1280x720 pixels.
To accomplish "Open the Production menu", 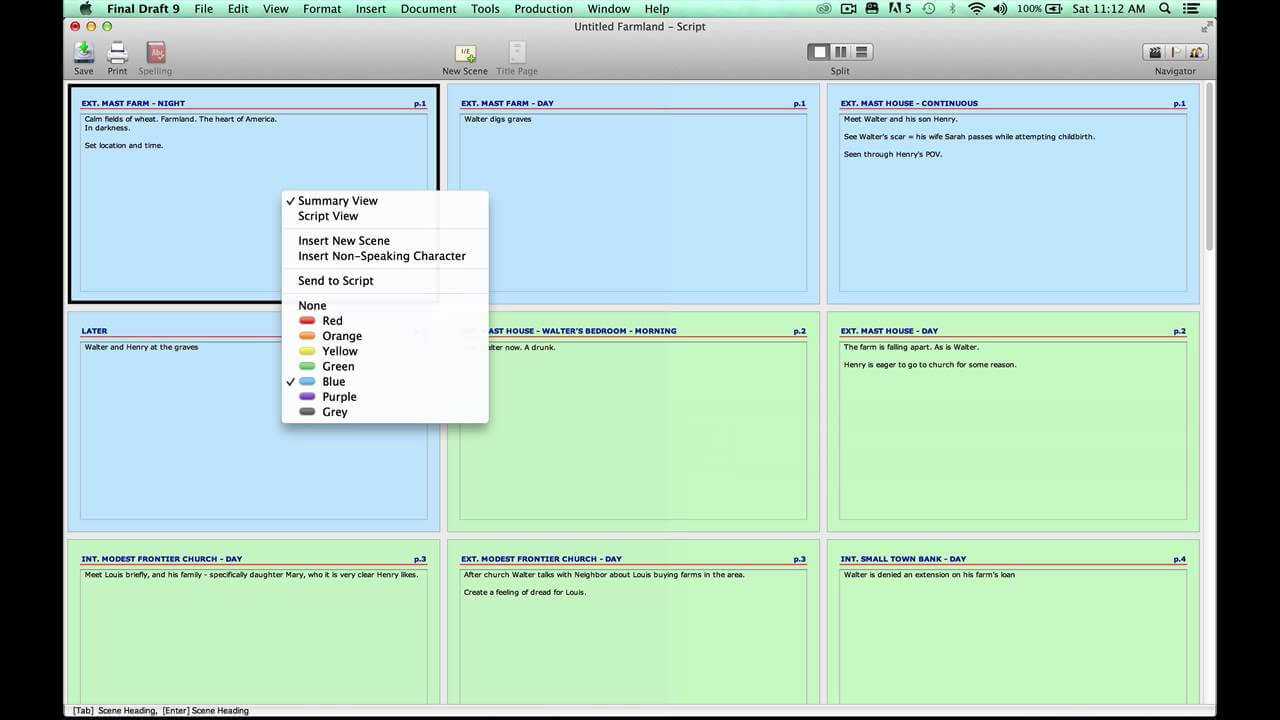I will click(x=544, y=9).
